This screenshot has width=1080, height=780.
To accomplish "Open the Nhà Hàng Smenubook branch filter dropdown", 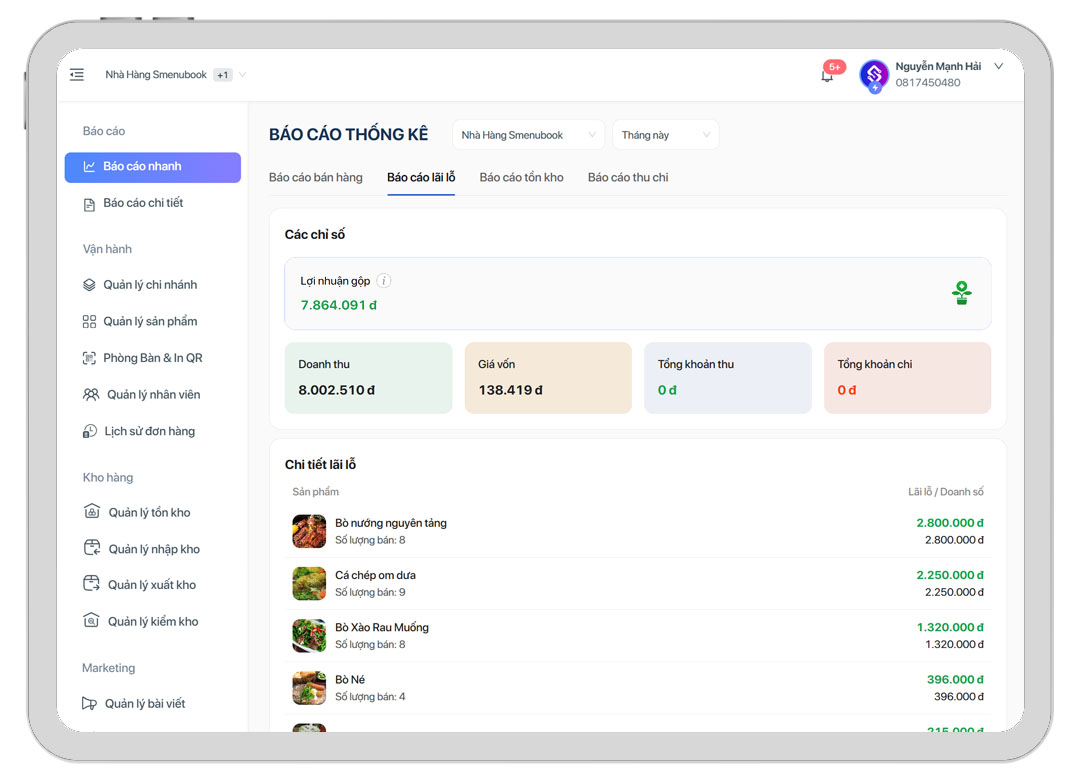I will tap(528, 135).
